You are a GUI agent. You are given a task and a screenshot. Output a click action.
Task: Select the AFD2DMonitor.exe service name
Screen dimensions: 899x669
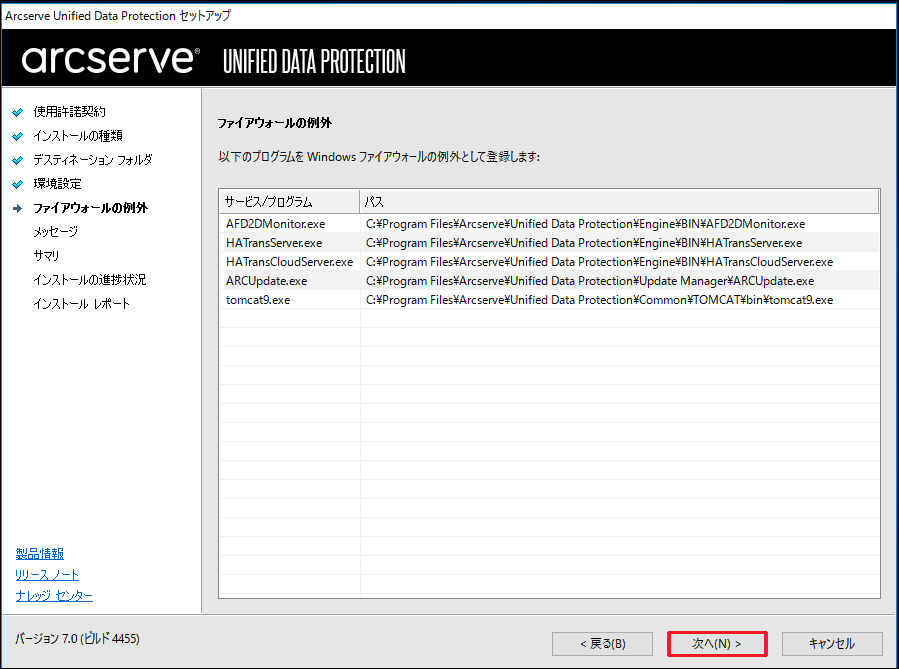(275, 224)
